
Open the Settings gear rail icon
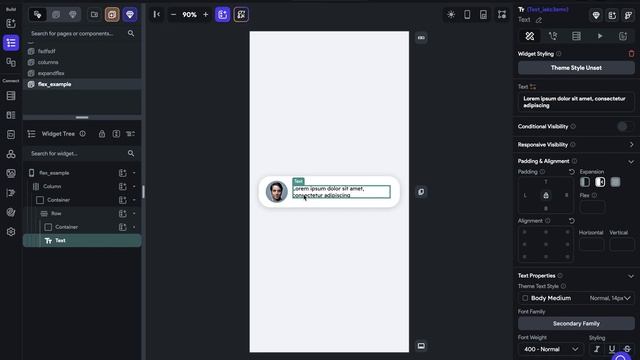pos(11,231)
